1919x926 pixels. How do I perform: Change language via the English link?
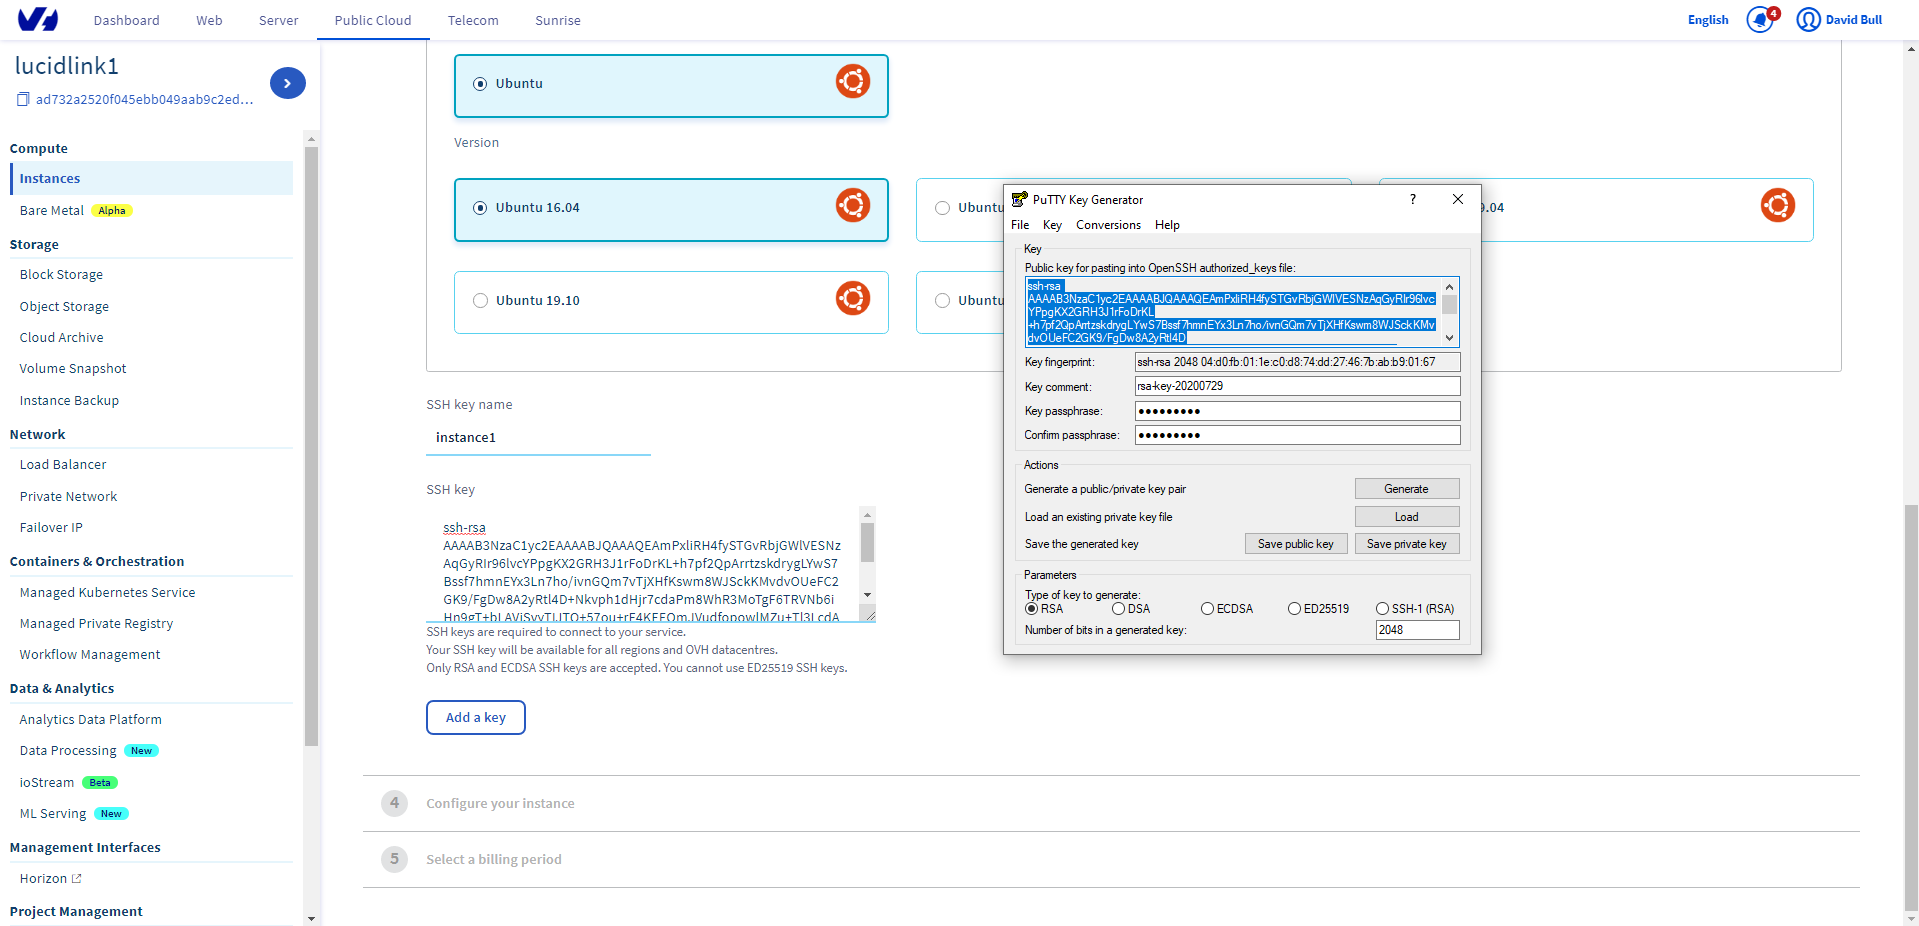pyautogui.click(x=1707, y=20)
